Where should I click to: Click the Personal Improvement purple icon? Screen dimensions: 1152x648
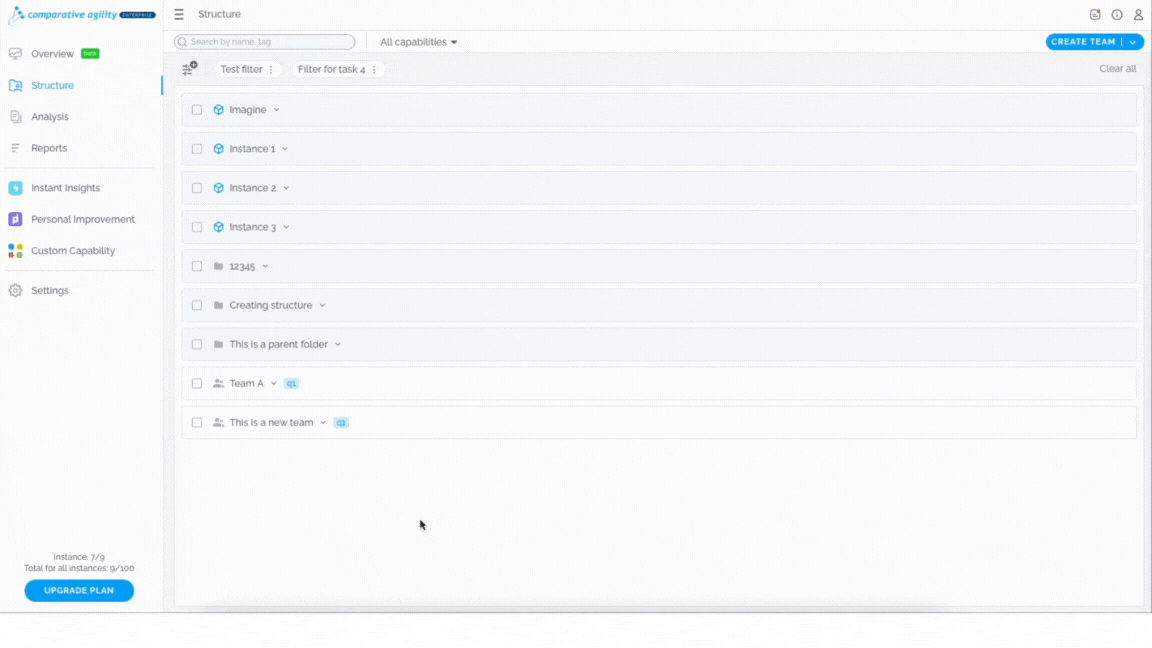point(15,219)
